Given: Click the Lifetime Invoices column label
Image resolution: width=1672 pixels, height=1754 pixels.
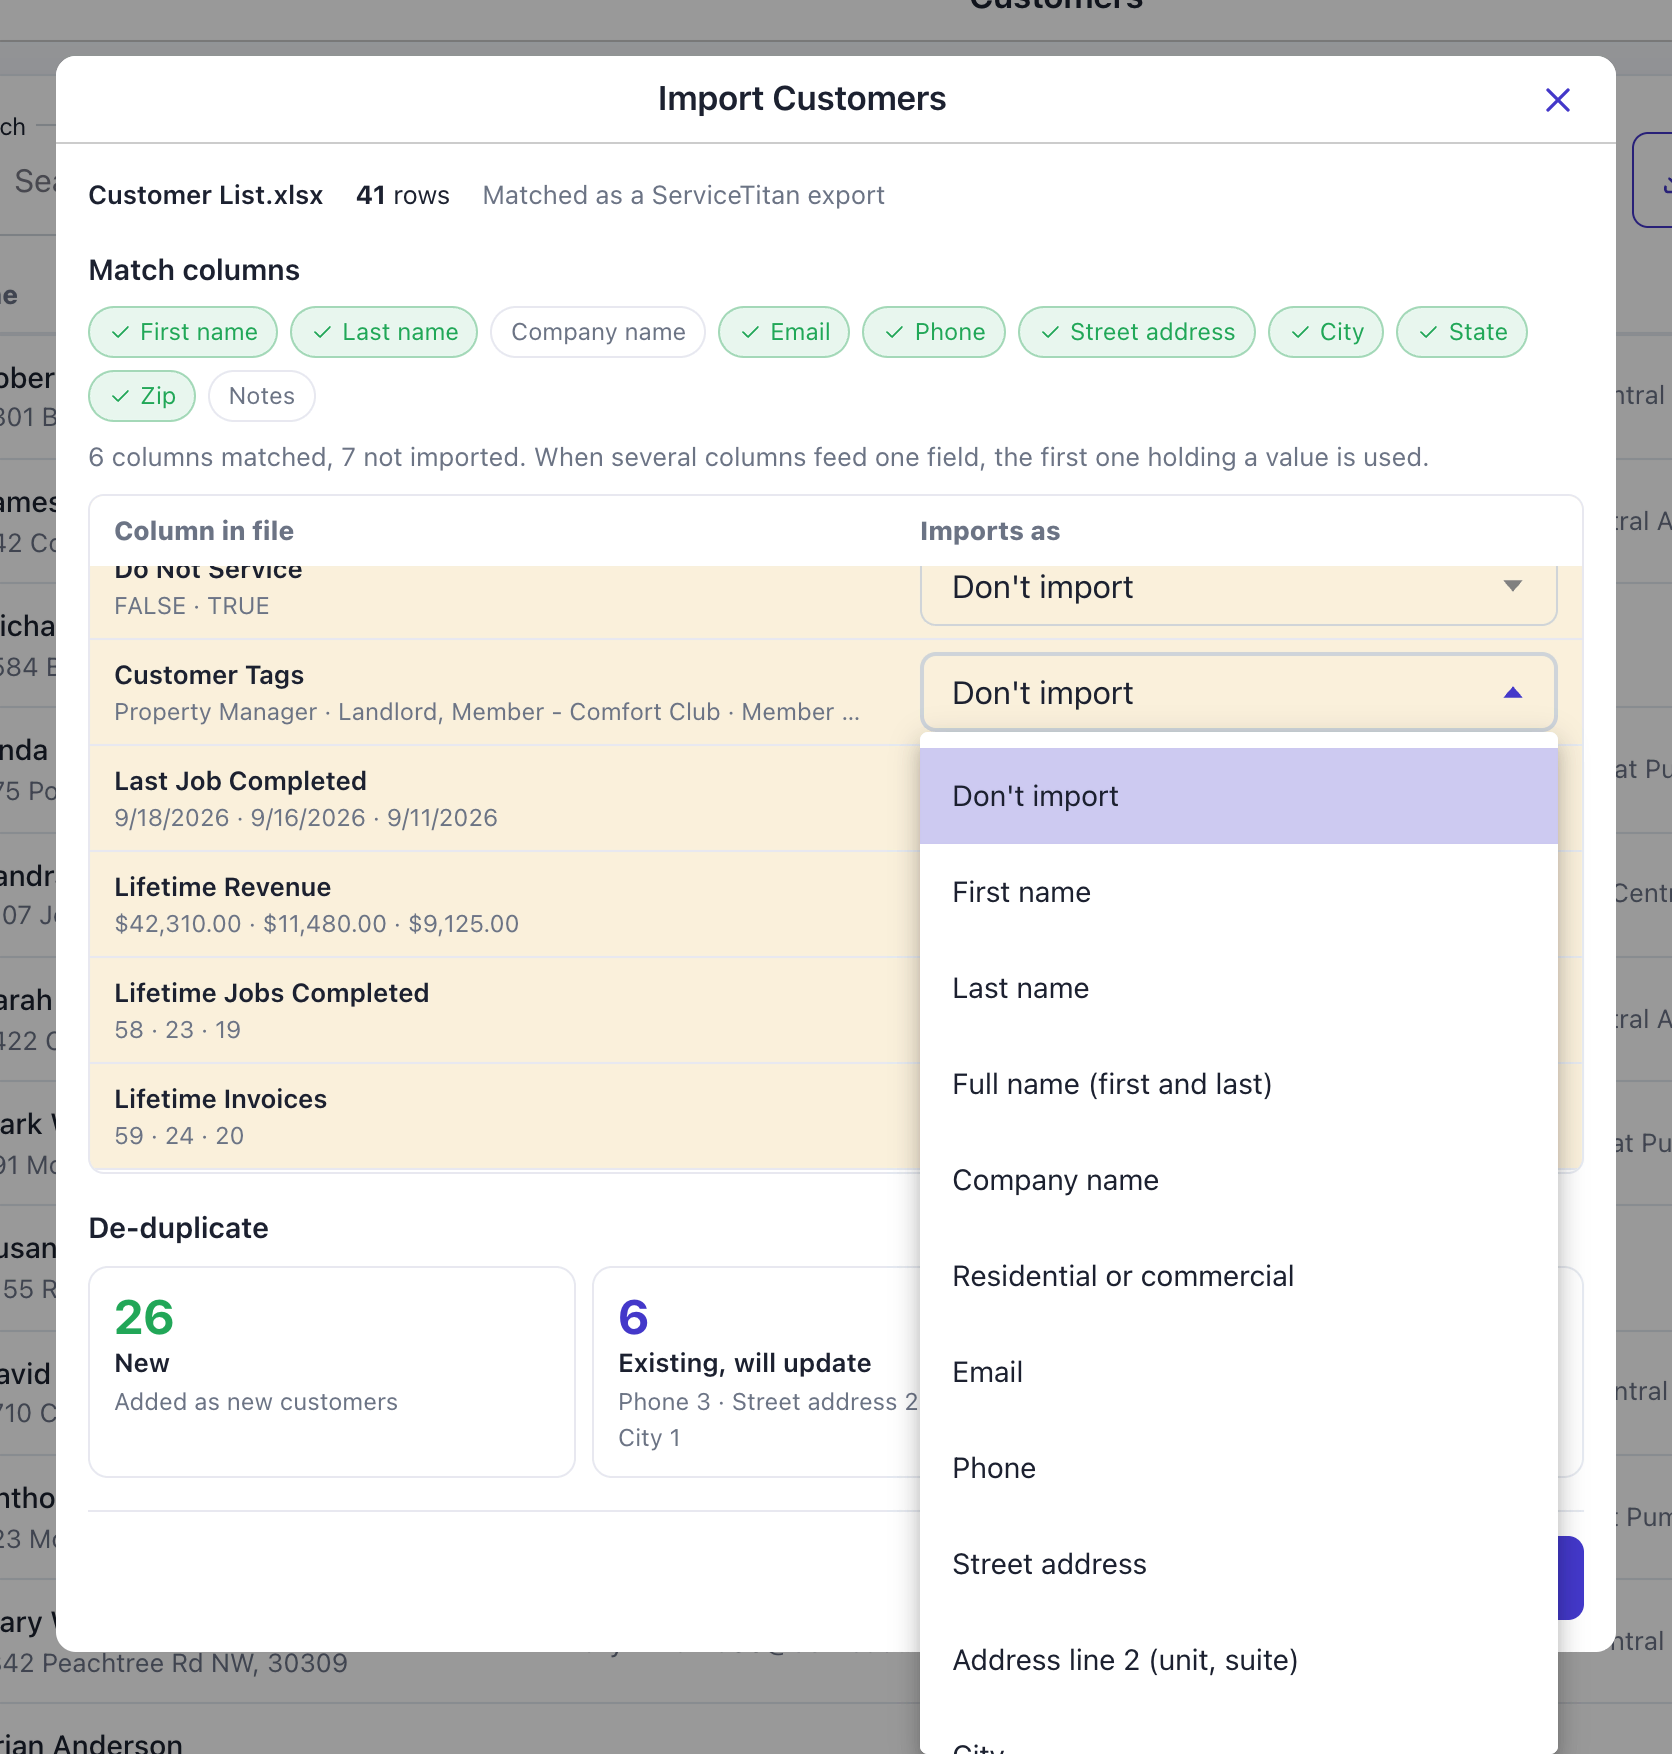Looking at the screenshot, I should pyautogui.click(x=220, y=1099).
